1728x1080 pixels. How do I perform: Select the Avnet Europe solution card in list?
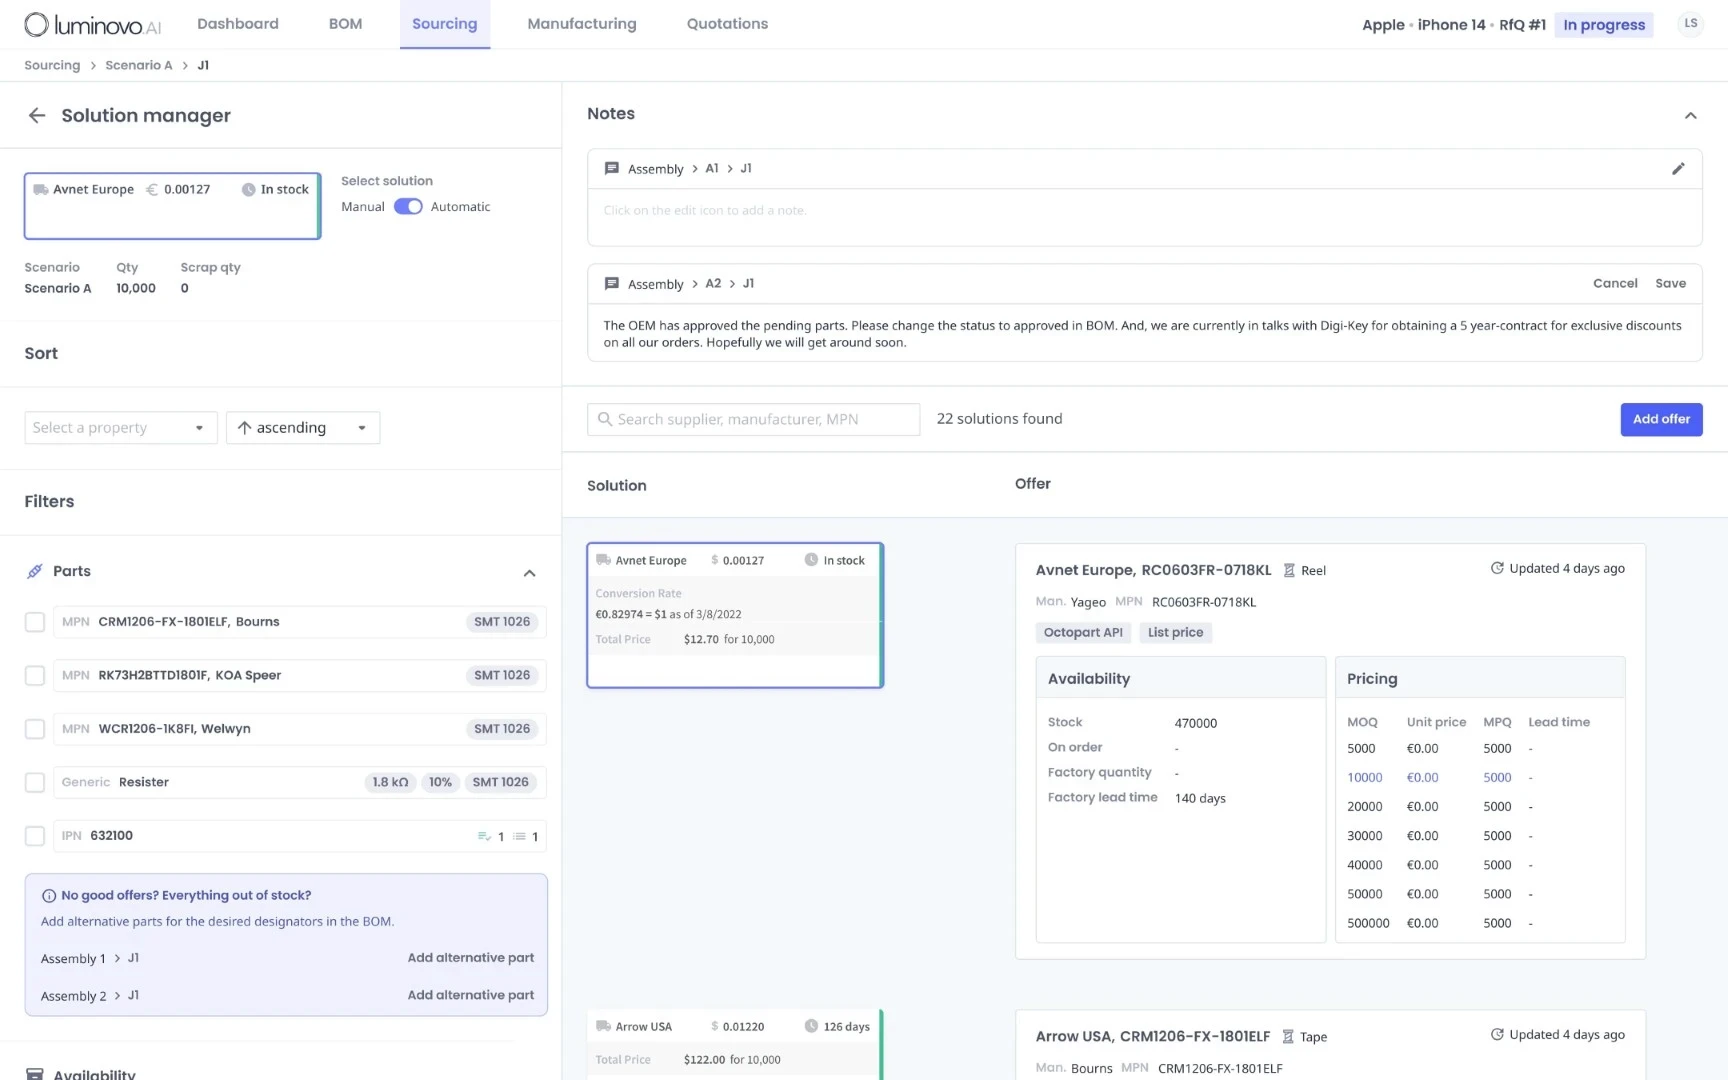tap(735, 616)
